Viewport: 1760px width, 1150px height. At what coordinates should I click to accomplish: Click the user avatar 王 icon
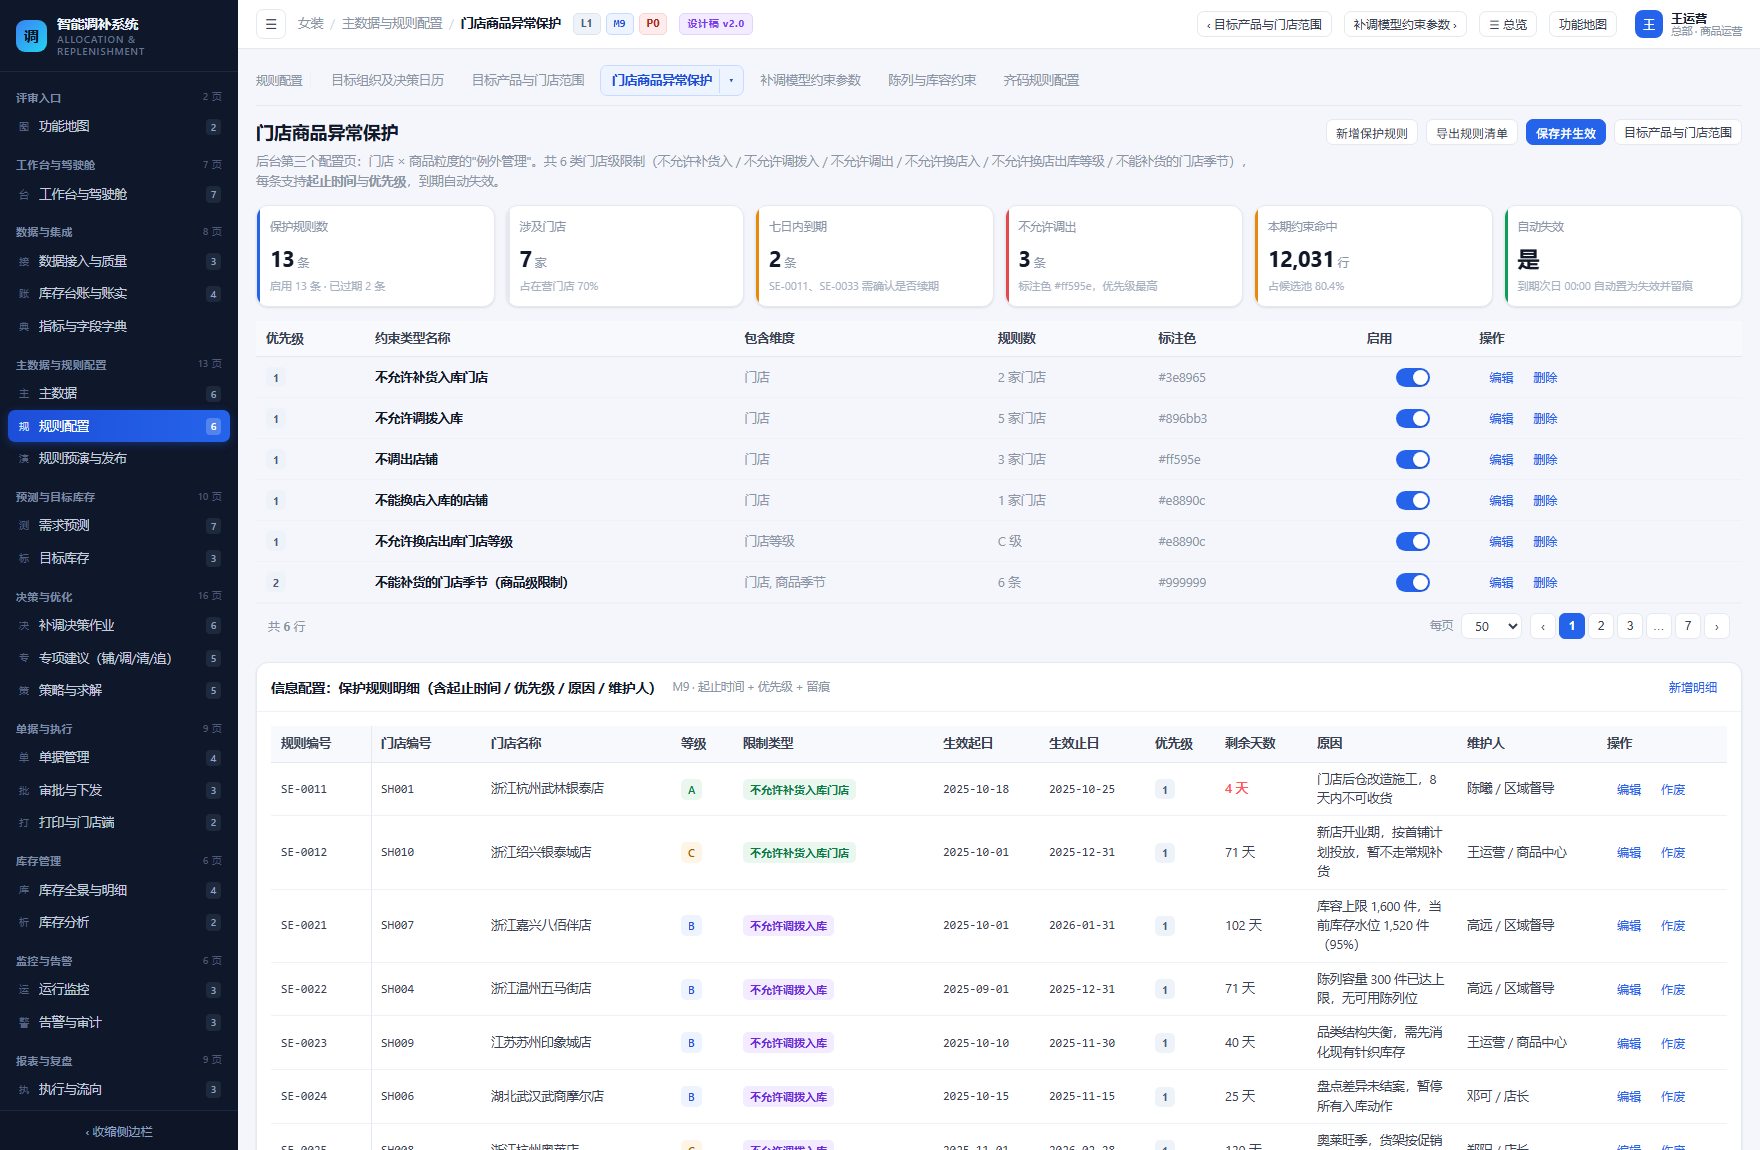tap(1649, 24)
